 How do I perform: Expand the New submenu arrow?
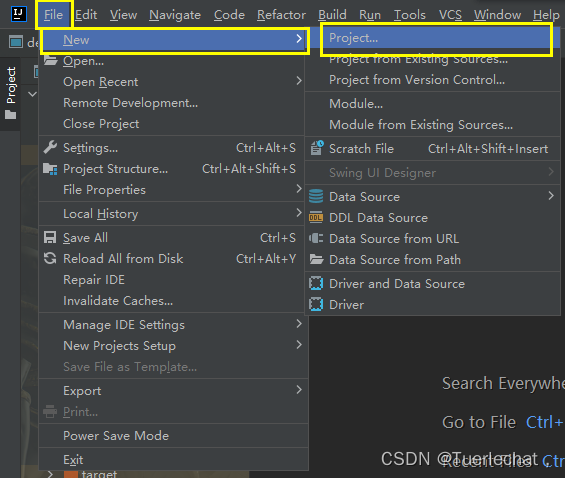tap(299, 39)
